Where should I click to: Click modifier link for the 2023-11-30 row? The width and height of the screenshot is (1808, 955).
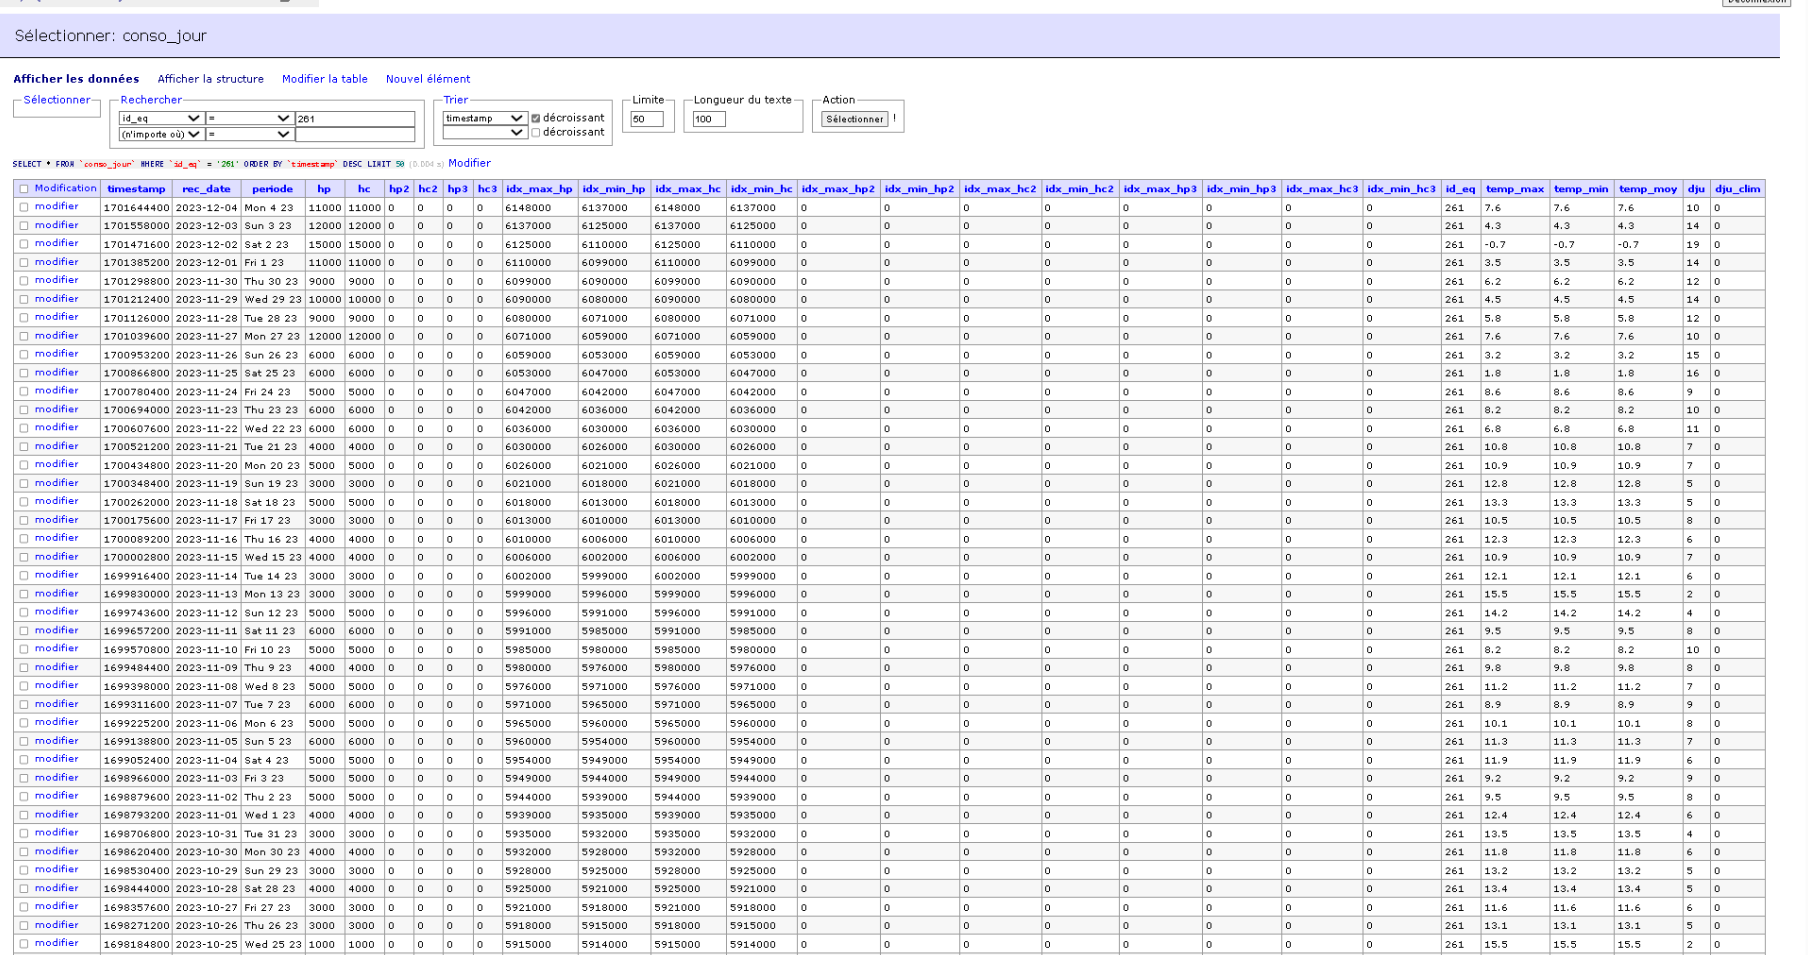[x=56, y=280]
